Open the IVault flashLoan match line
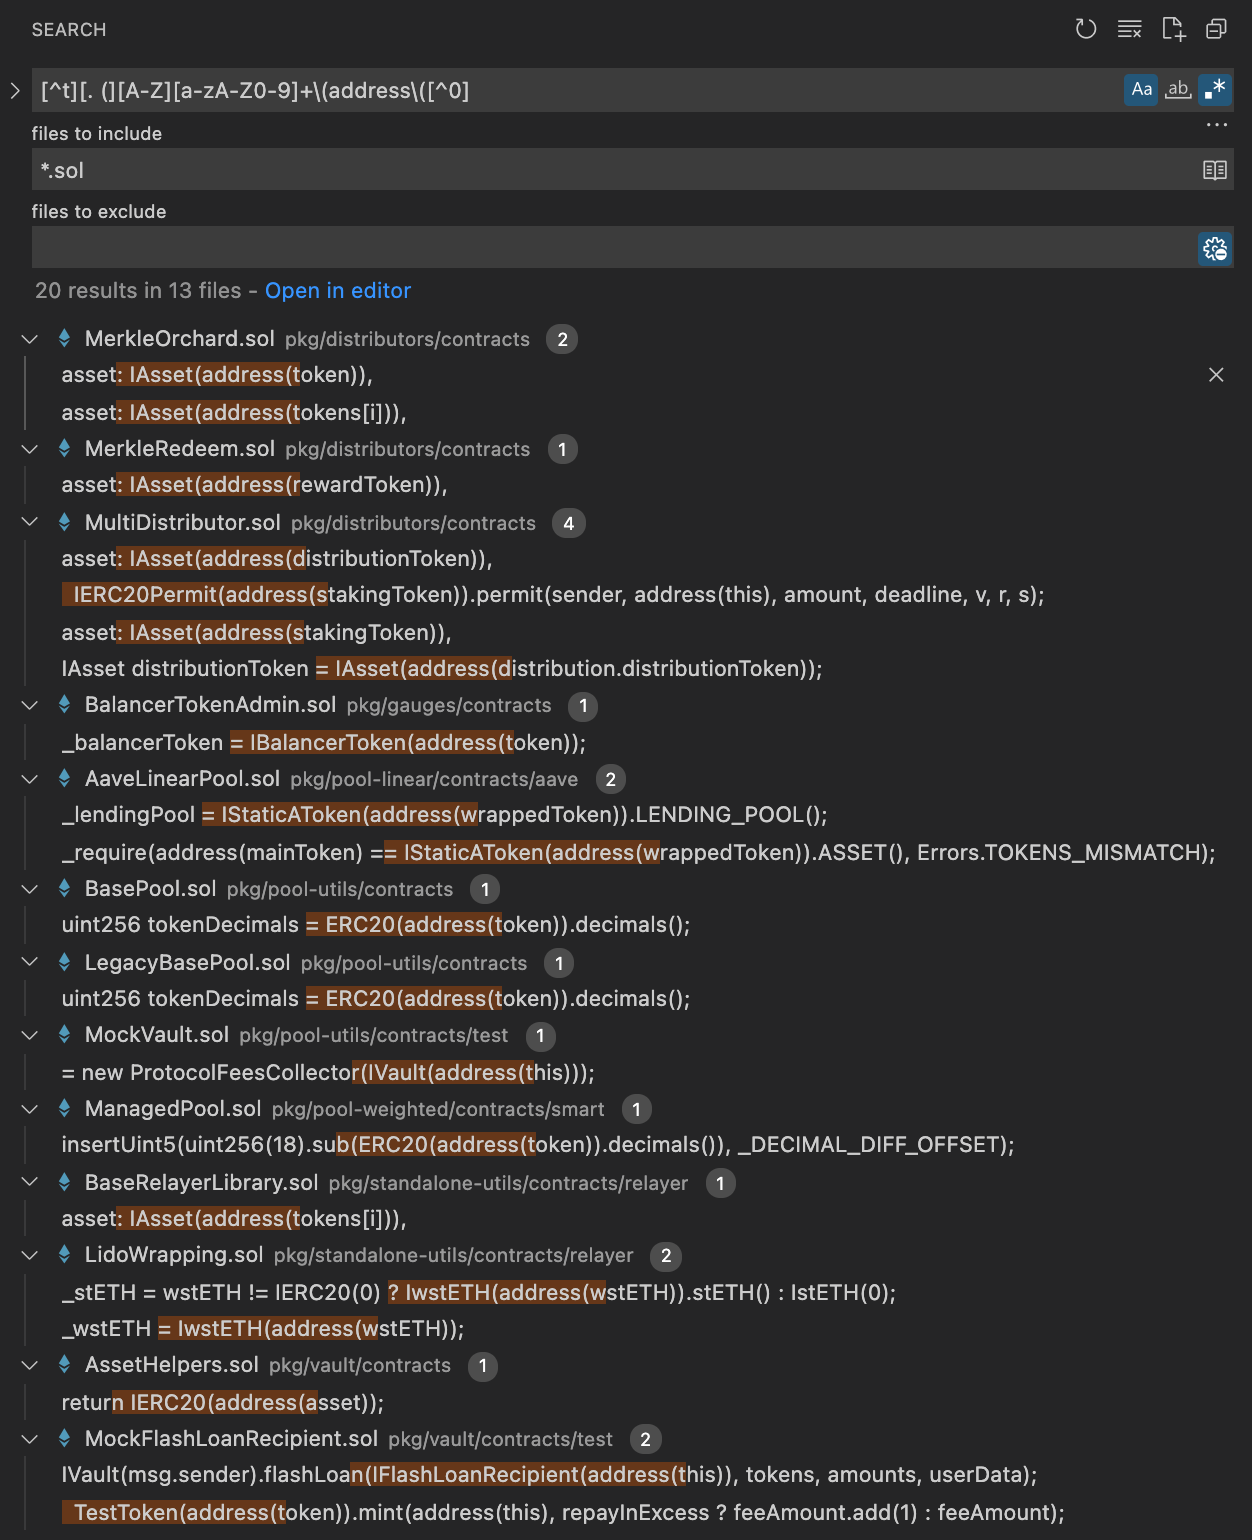This screenshot has height=1540, width=1252. click(x=550, y=1475)
